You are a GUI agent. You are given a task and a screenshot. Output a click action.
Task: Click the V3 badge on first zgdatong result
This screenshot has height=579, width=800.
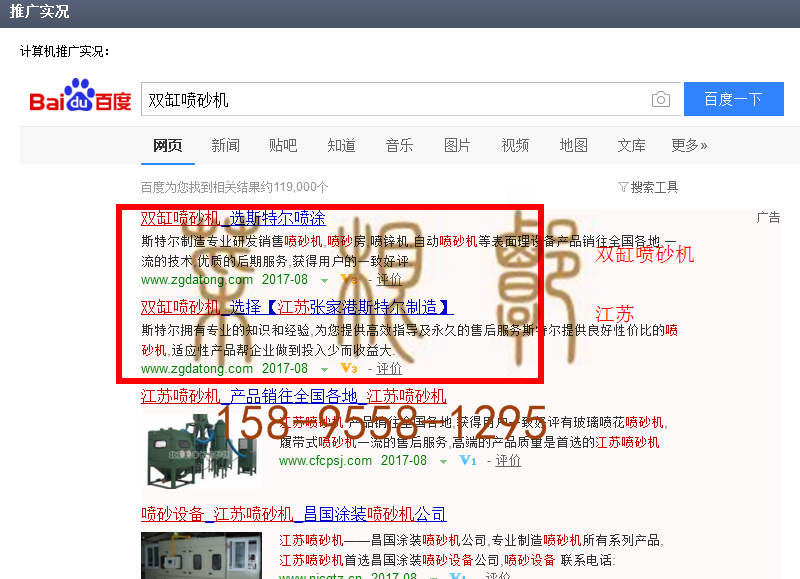[x=349, y=280]
